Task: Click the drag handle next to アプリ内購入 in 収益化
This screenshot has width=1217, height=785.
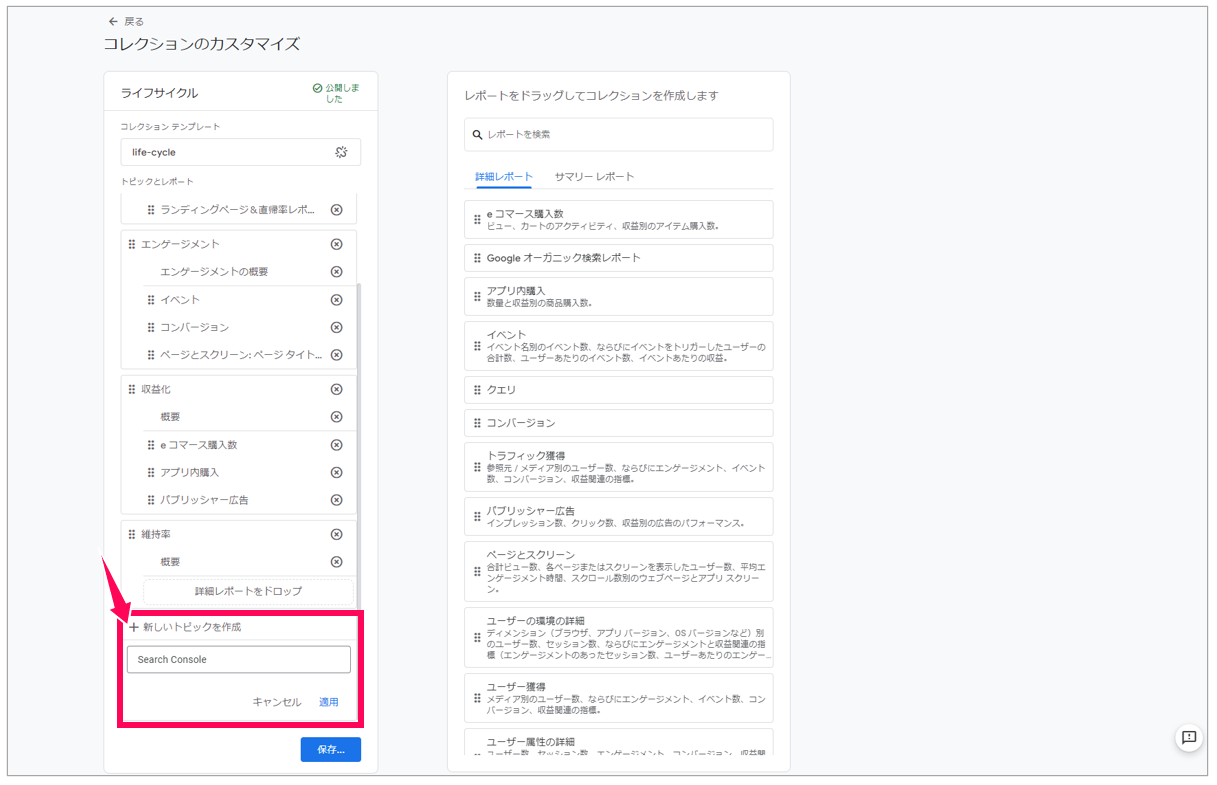Action: click(x=151, y=472)
